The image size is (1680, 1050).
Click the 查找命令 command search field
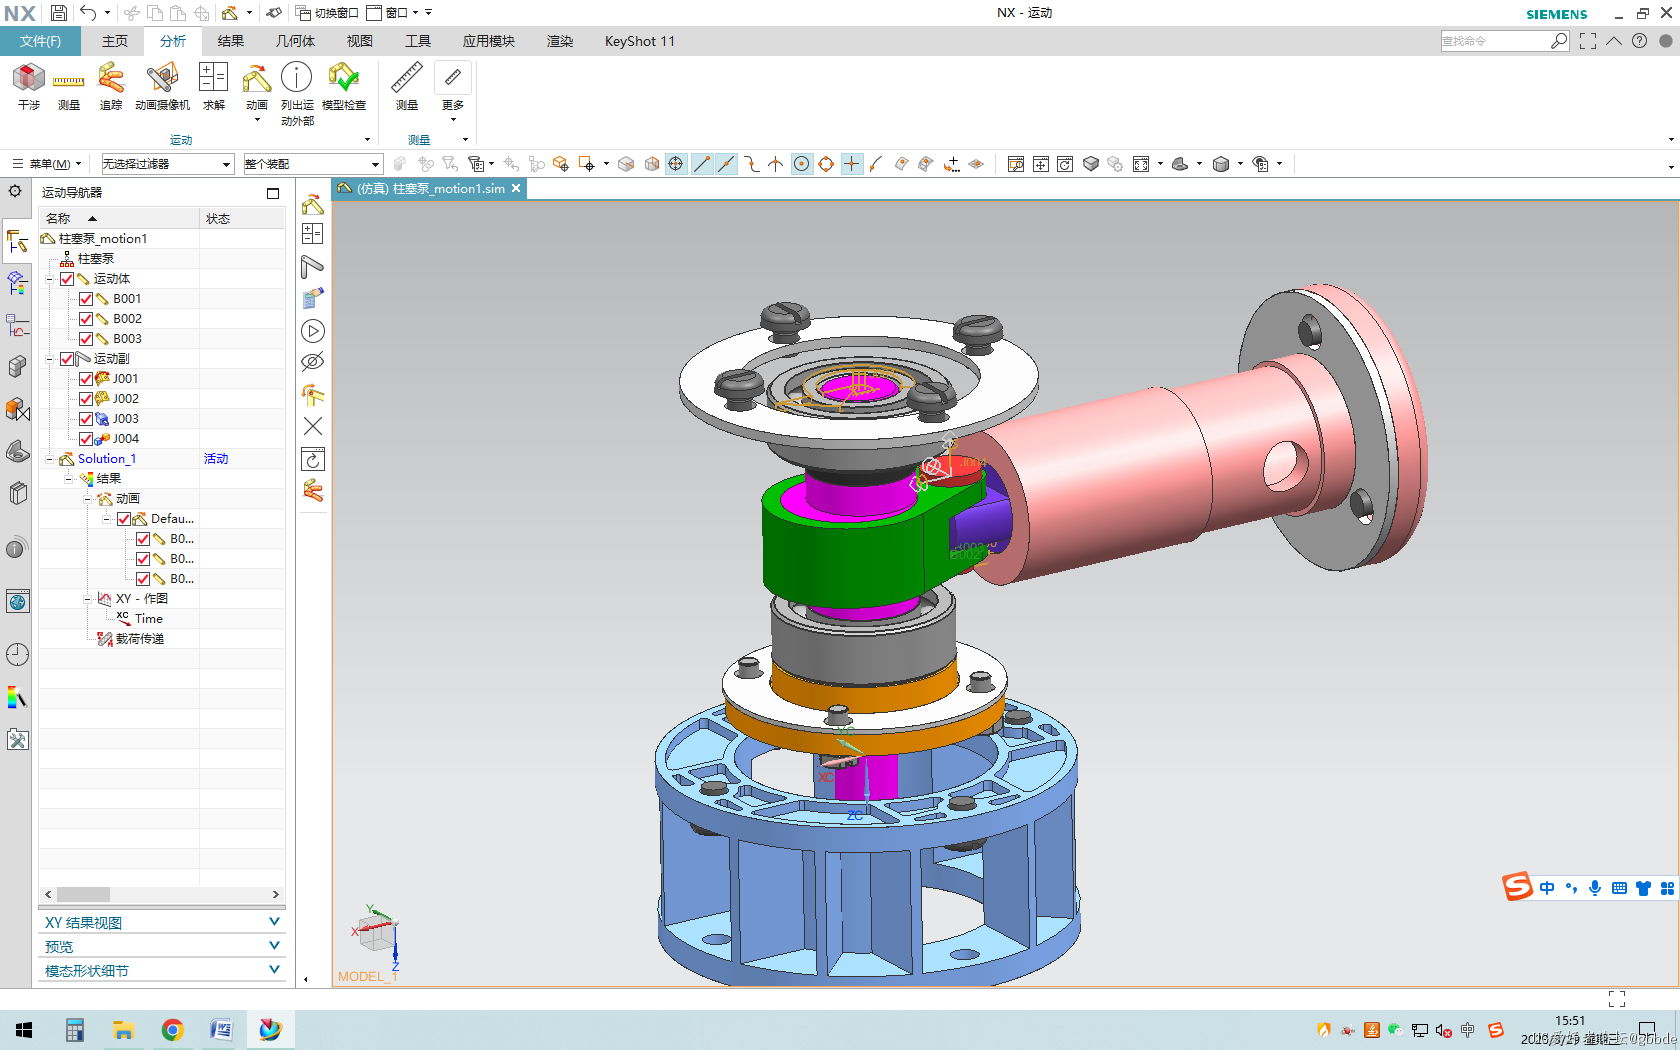[1494, 41]
